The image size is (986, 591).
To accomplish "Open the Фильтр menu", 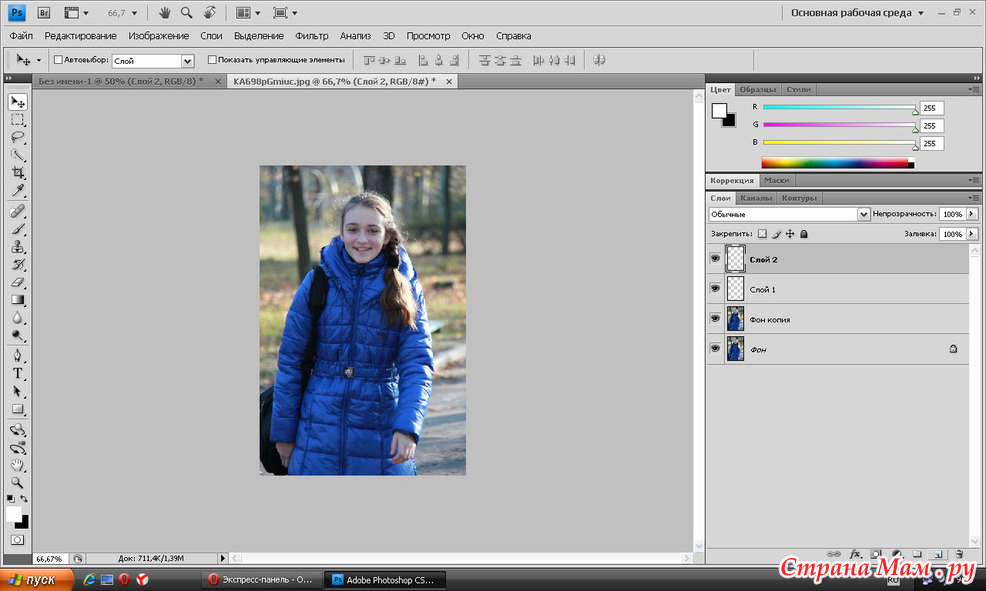I will coord(312,35).
